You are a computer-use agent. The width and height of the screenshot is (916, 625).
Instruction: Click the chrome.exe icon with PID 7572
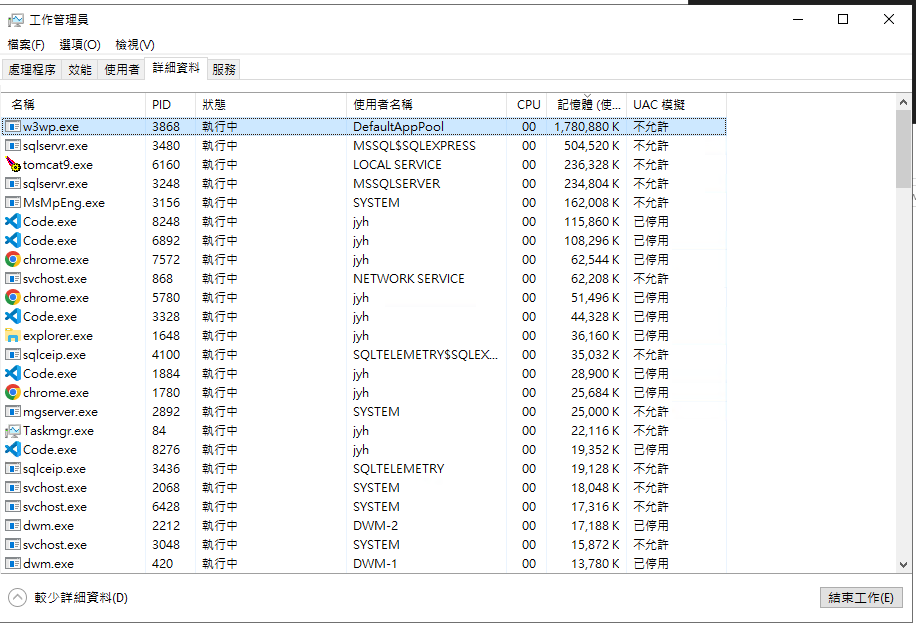[x=13, y=260]
